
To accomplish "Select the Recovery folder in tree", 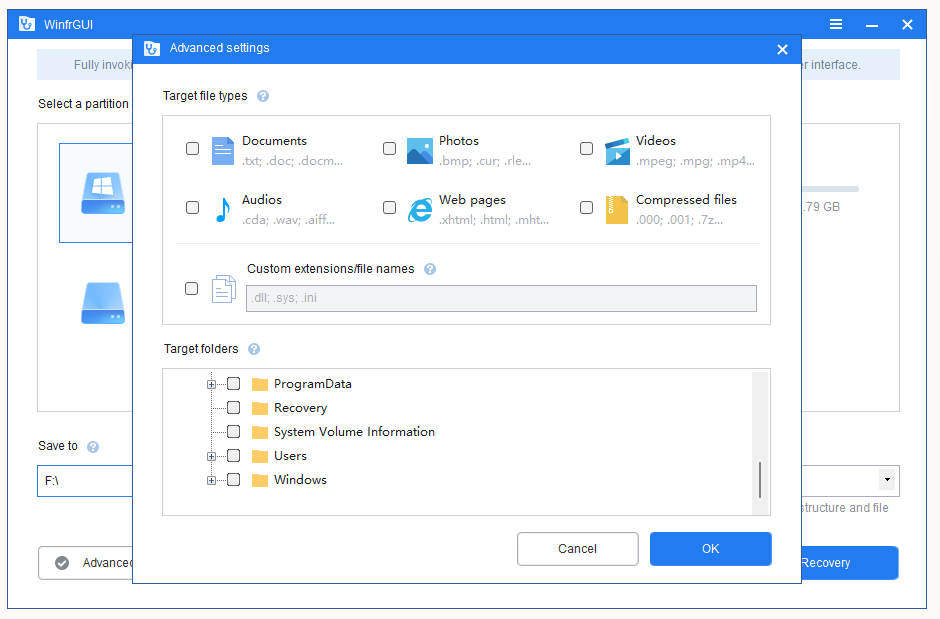I will click(300, 408).
